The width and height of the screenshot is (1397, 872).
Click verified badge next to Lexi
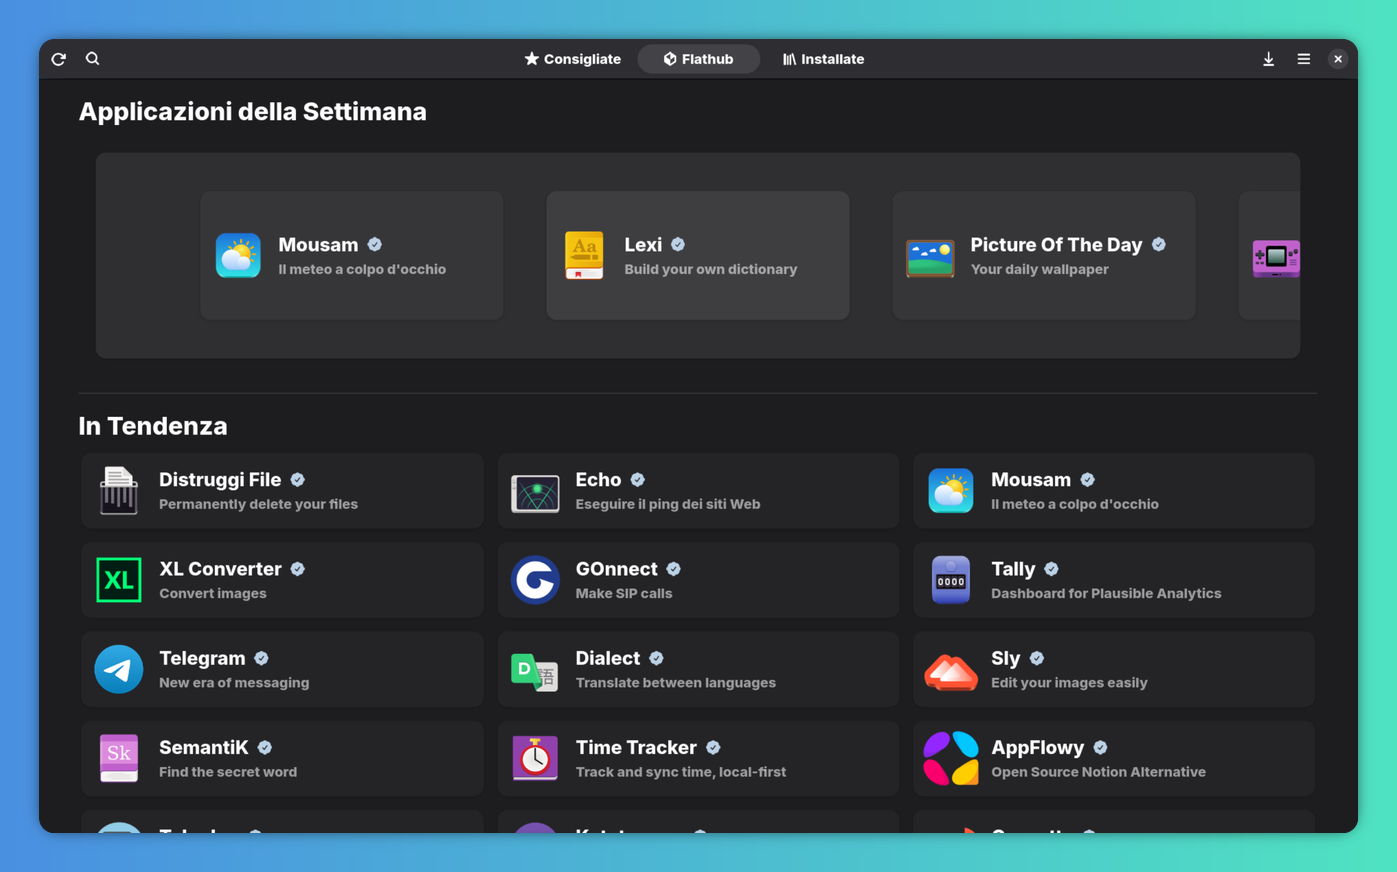(x=678, y=245)
